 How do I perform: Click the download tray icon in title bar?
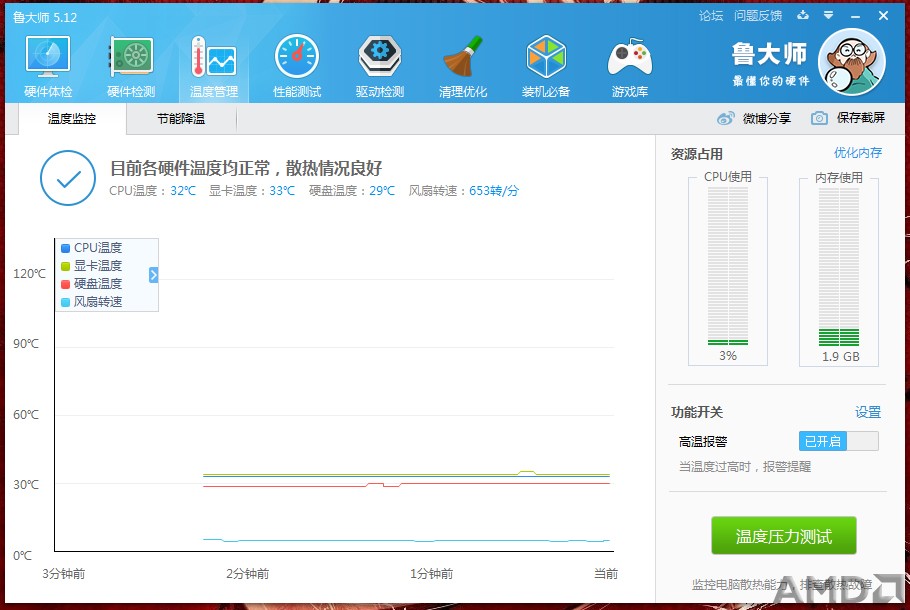pos(803,15)
